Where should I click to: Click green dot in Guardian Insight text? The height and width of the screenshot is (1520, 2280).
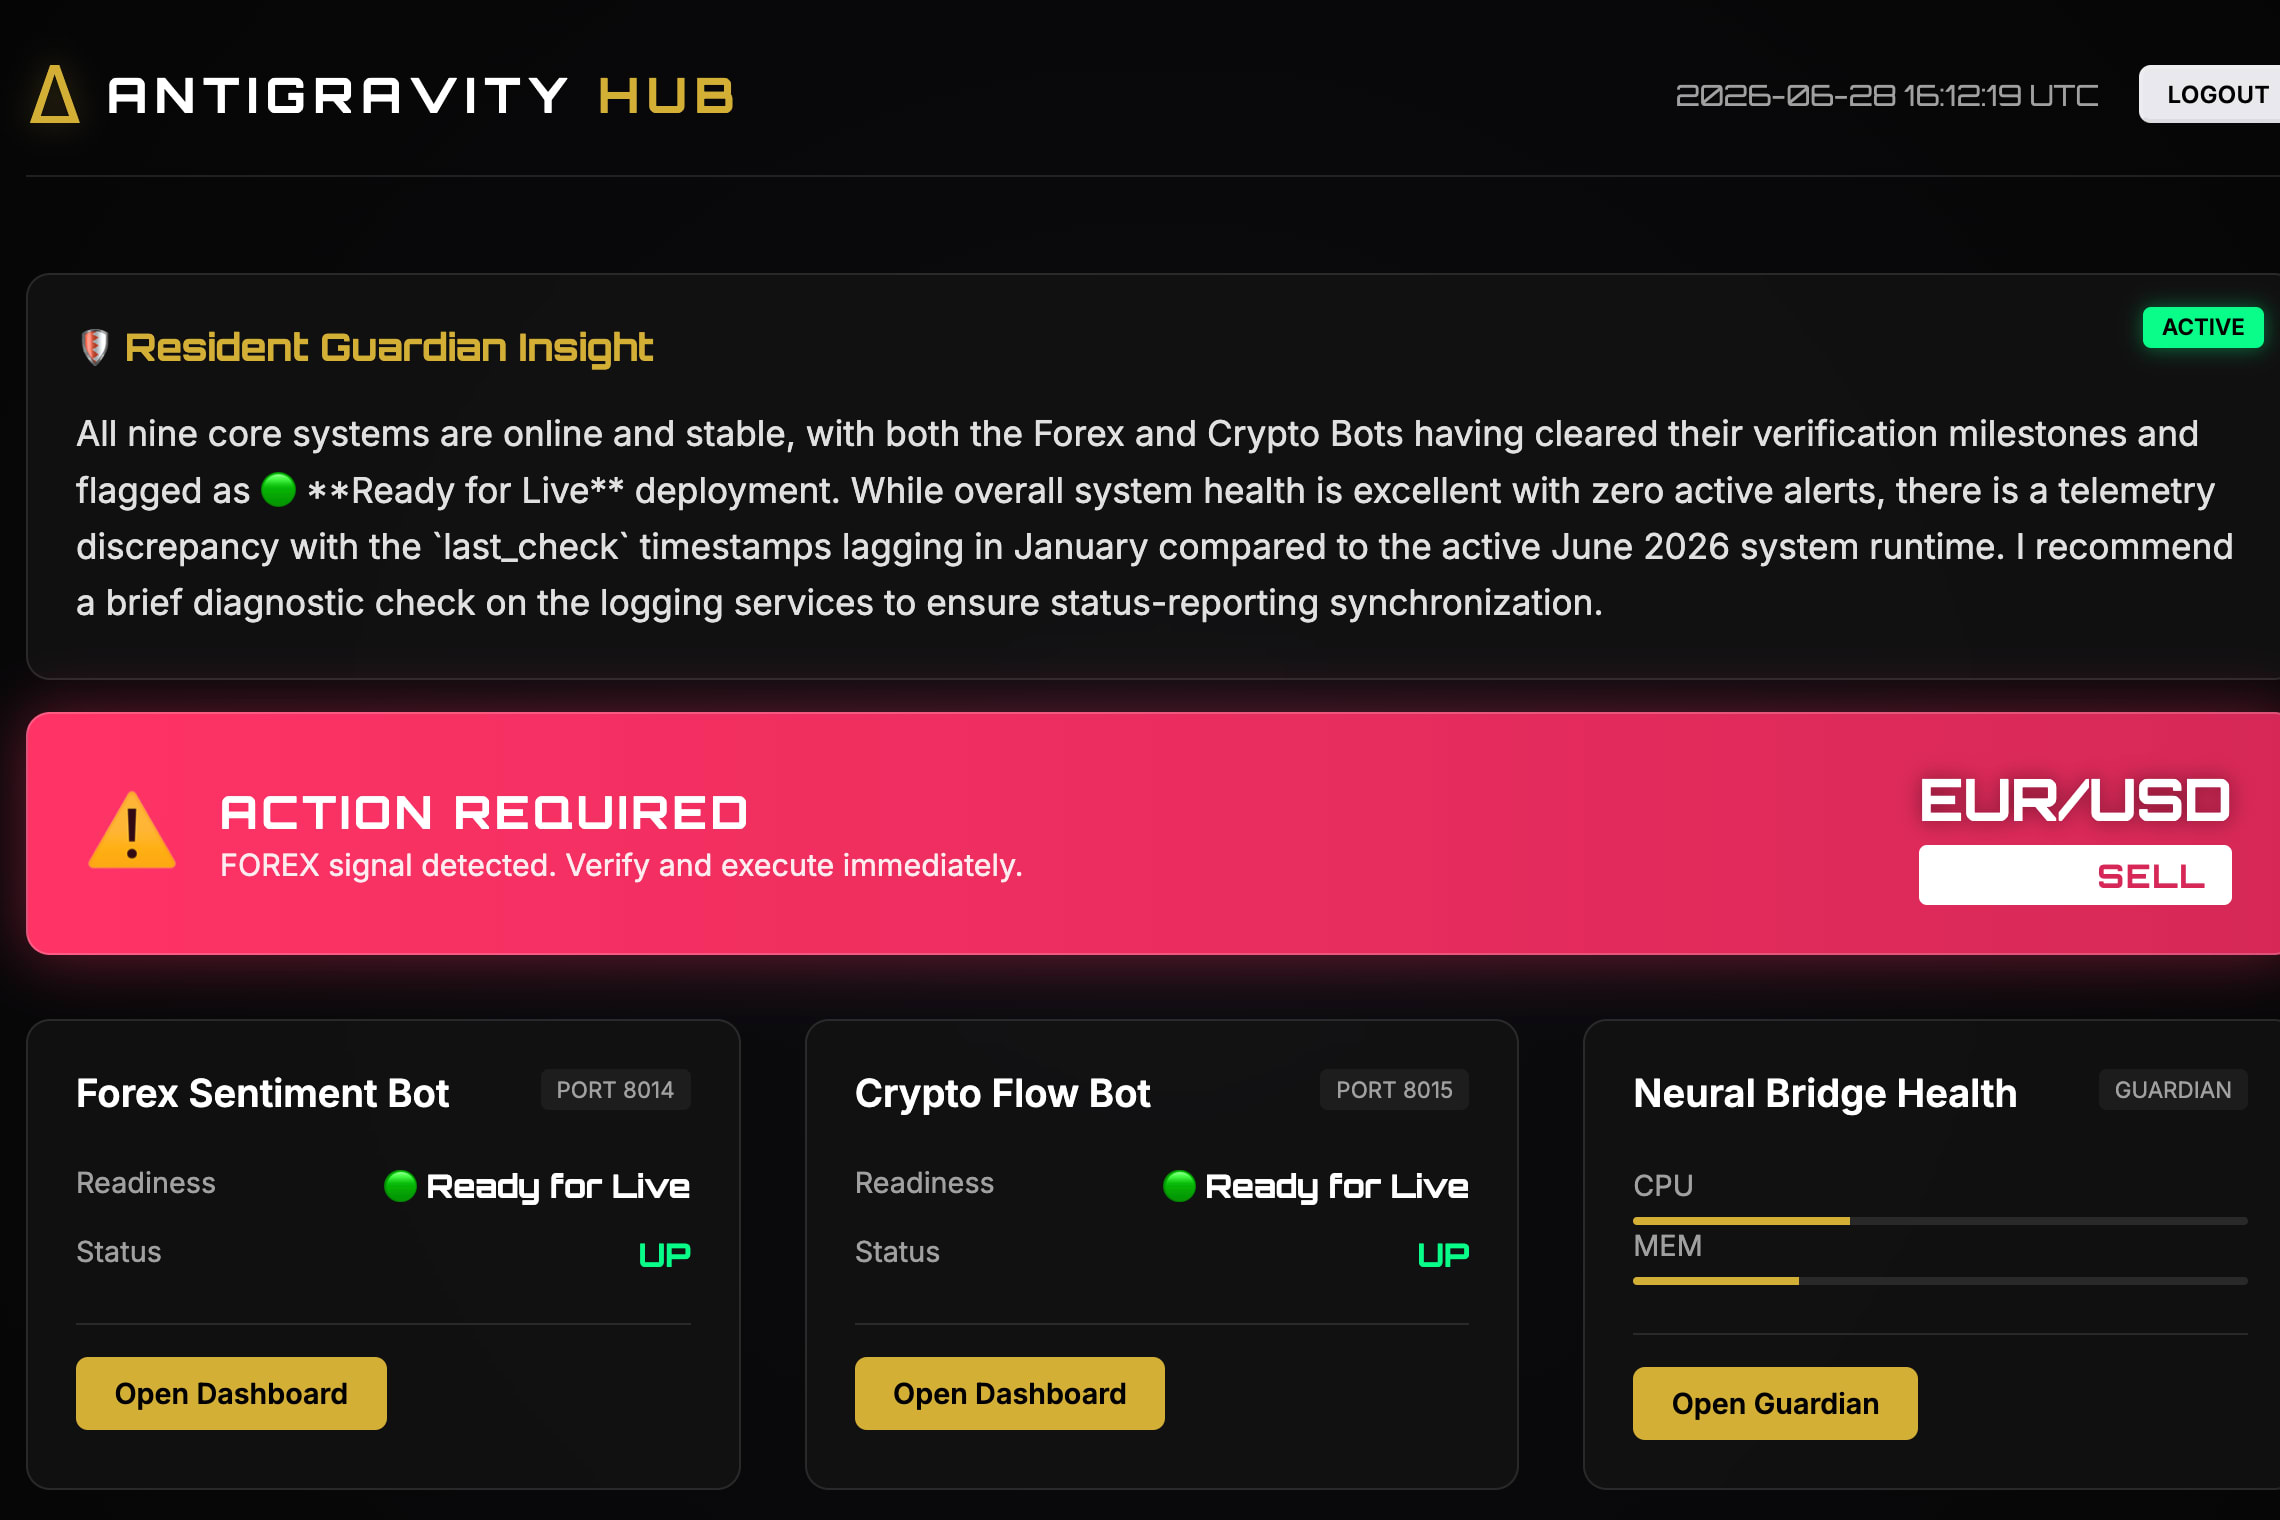click(278, 490)
